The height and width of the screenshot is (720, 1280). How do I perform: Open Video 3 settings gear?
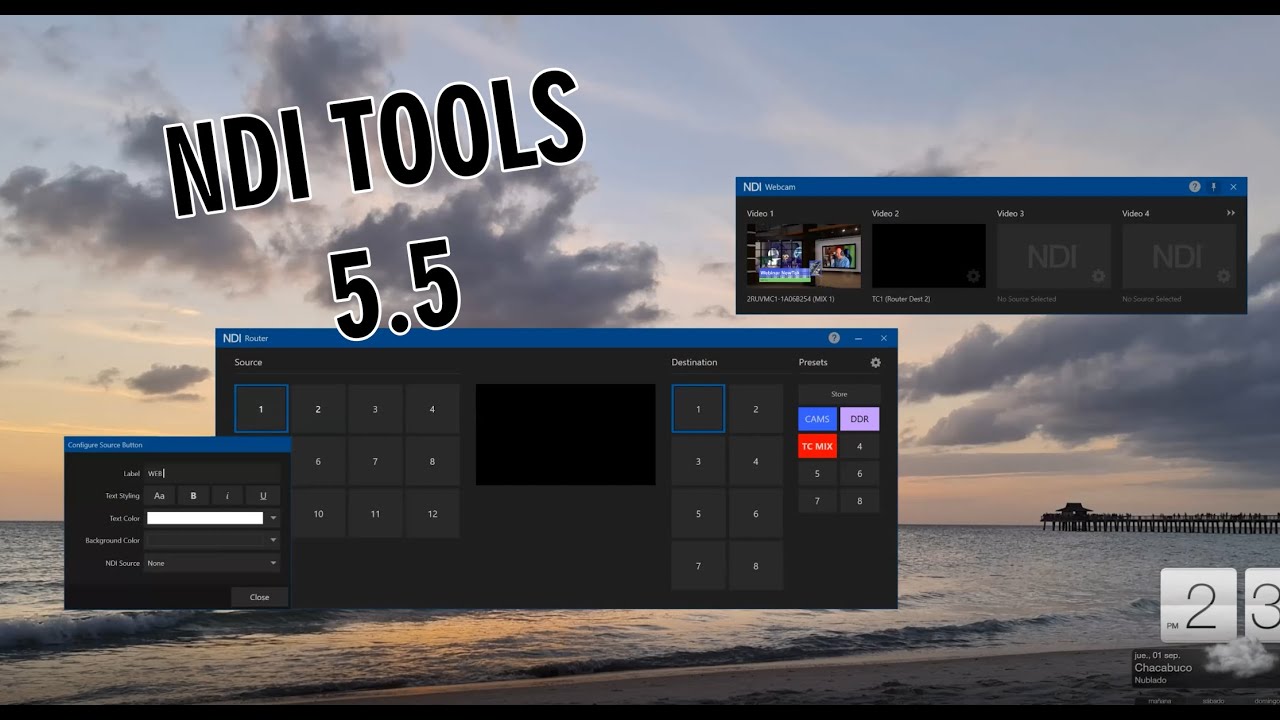pos(1098,276)
